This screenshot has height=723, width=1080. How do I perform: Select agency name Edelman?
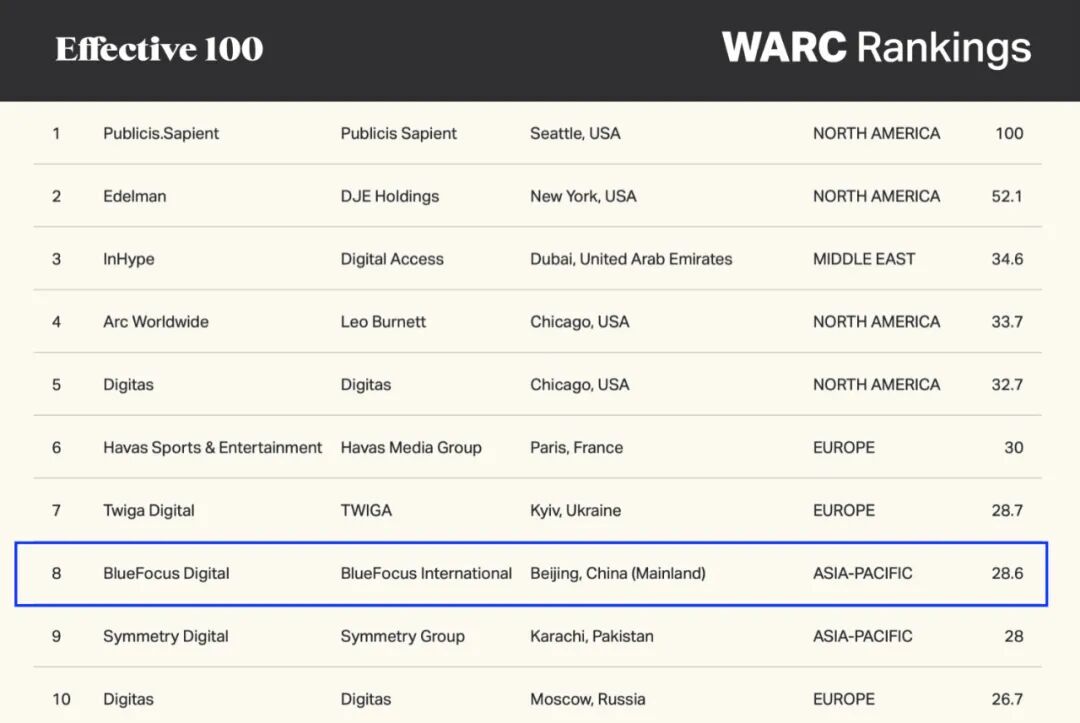point(134,196)
